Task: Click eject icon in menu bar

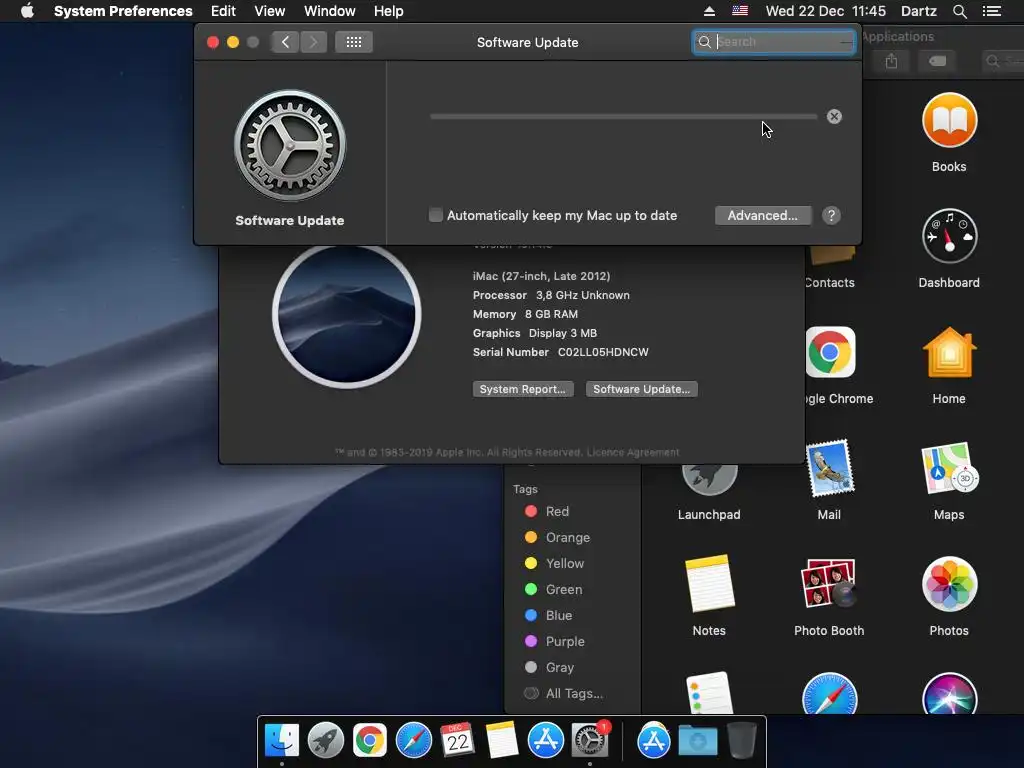Action: click(x=709, y=11)
